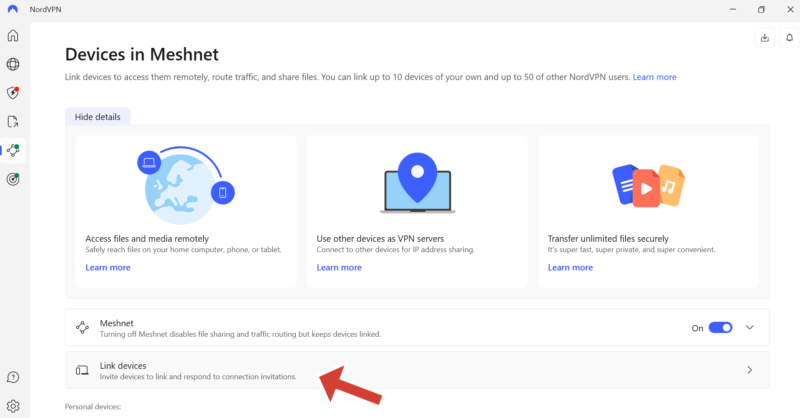Open the globe VPN servers icon
This screenshot has height=418, width=800.
pyautogui.click(x=13, y=65)
